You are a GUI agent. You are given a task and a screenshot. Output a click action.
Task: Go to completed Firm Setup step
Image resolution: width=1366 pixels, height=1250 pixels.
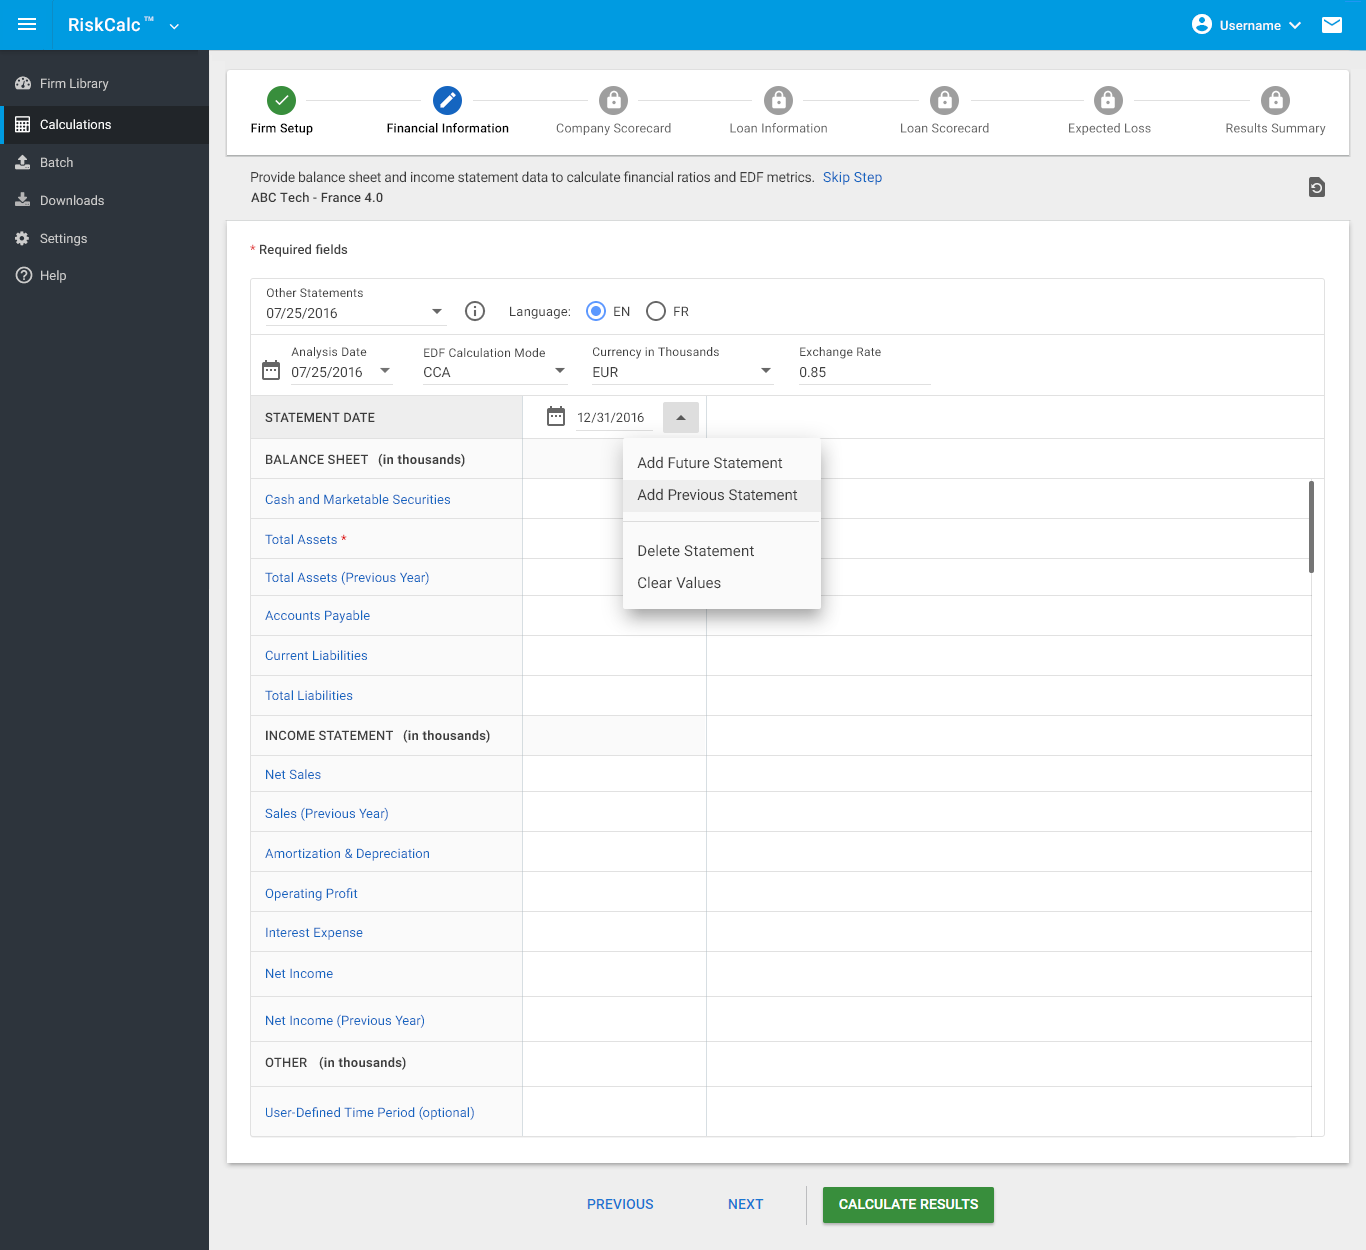[x=282, y=100]
